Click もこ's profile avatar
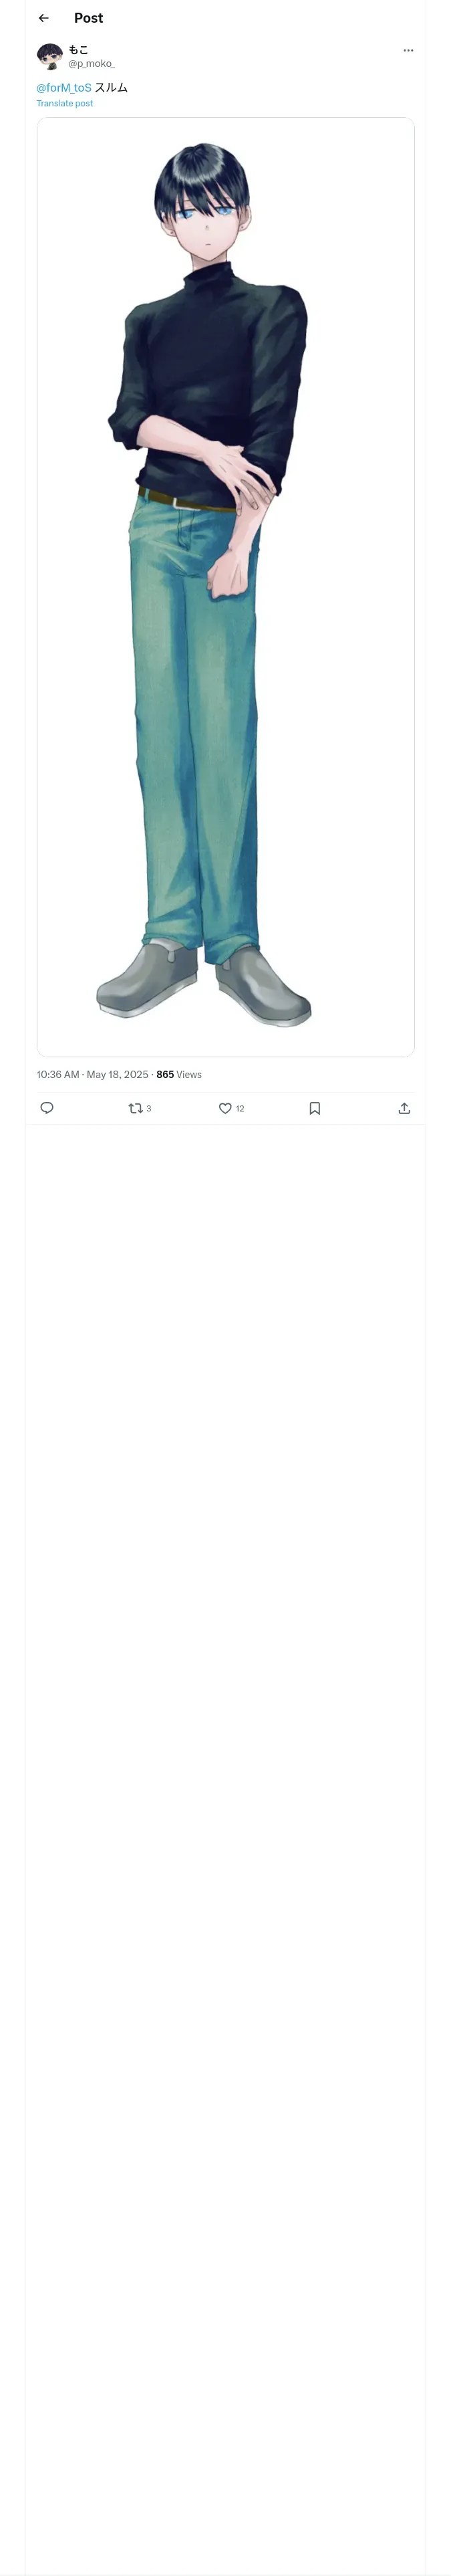This screenshot has width=451, height=2576. point(50,56)
